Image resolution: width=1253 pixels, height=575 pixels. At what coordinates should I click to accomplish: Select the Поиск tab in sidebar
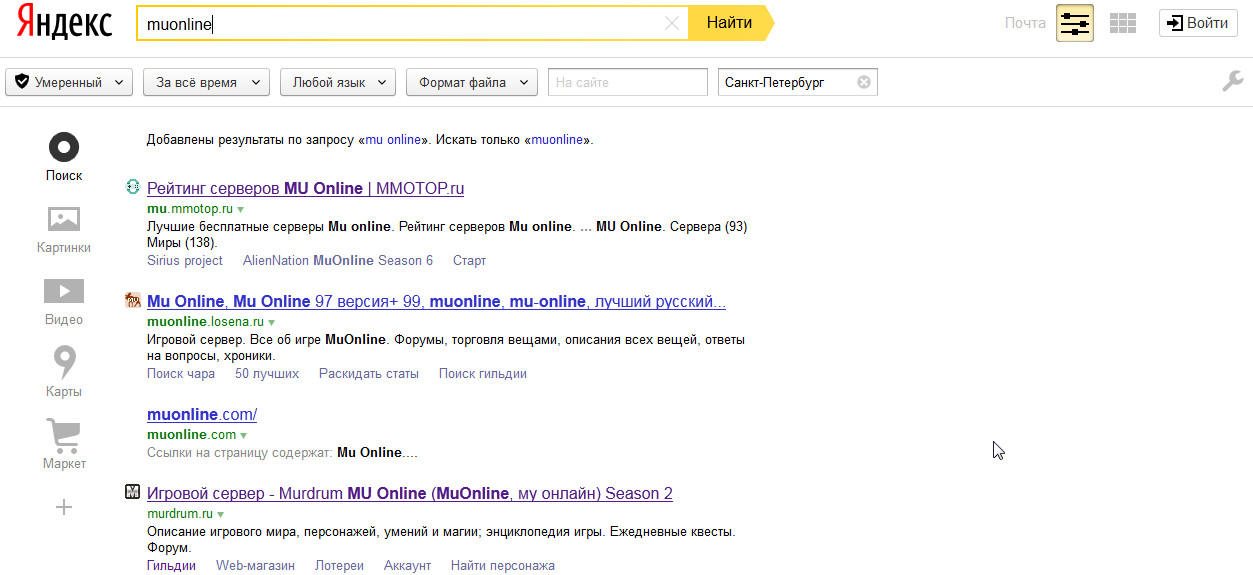[64, 157]
